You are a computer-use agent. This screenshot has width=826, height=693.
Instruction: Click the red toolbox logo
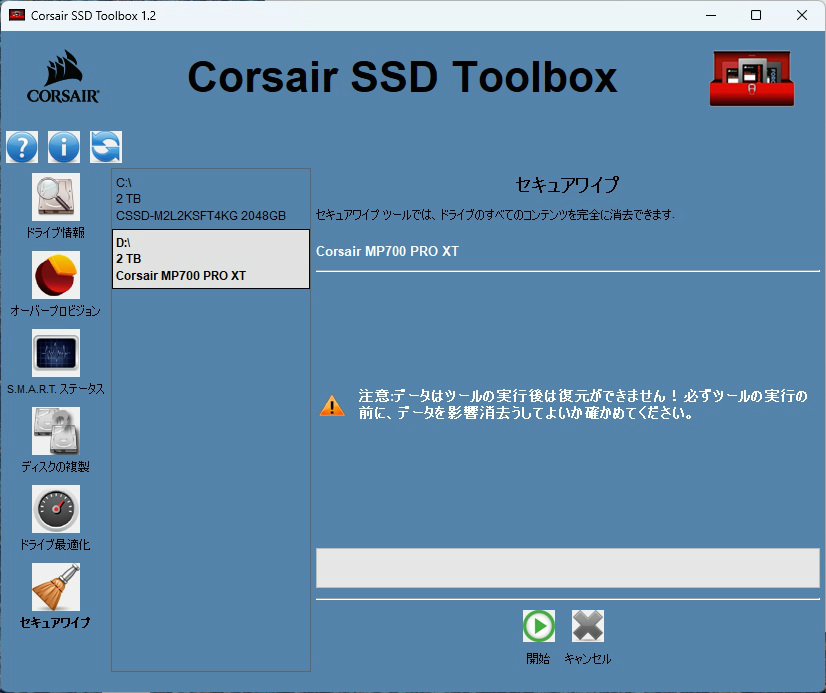[x=751, y=79]
